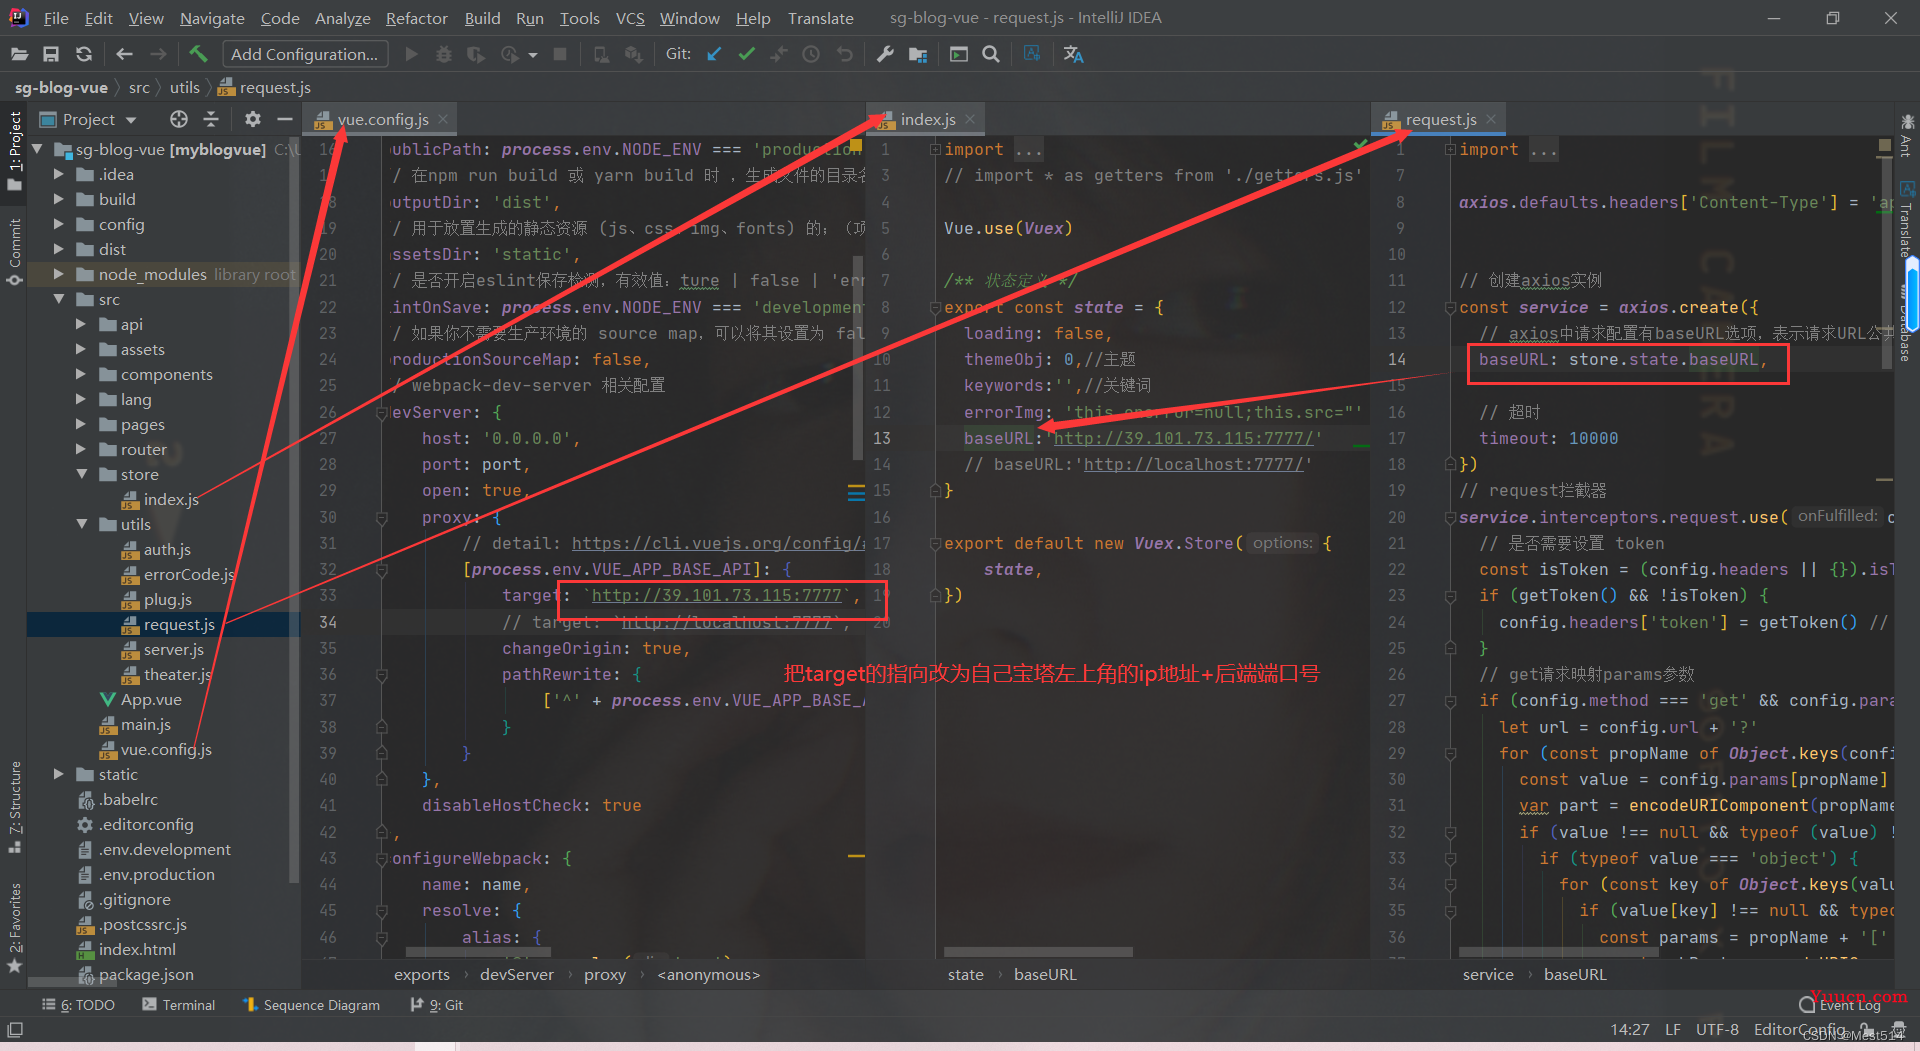Collapse the store folder
1920x1051 pixels.
pyautogui.click(x=81, y=474)
